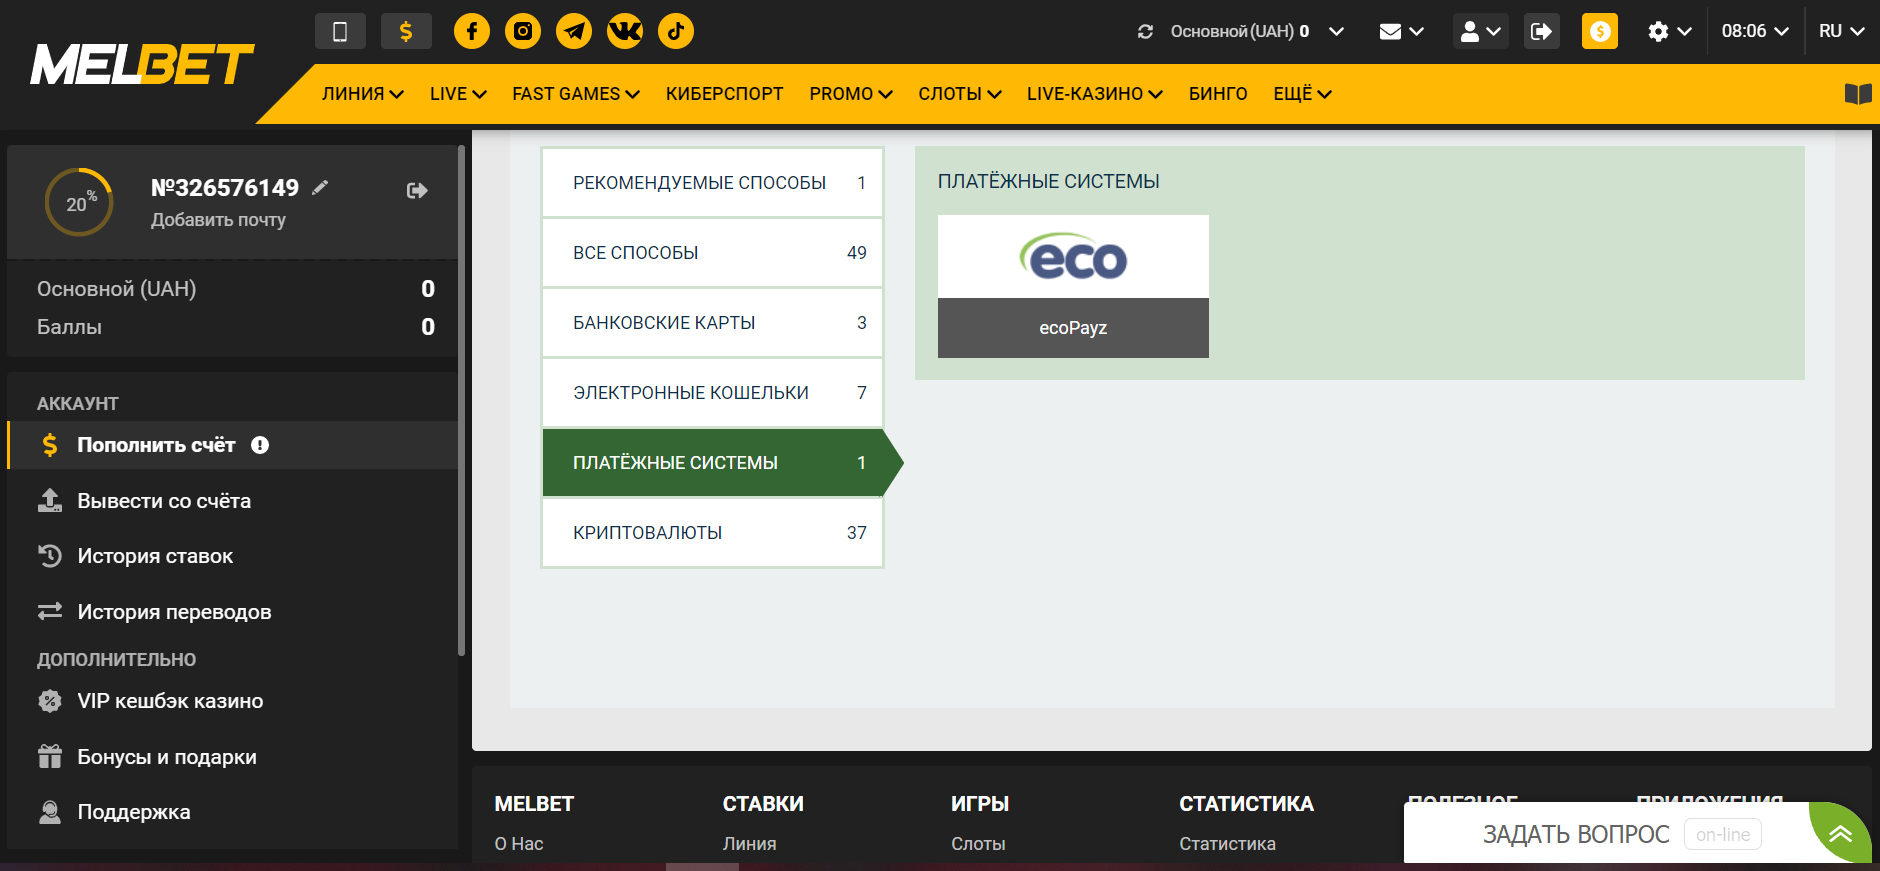Edit account number with pencil icon

click(x=320, y=187)
